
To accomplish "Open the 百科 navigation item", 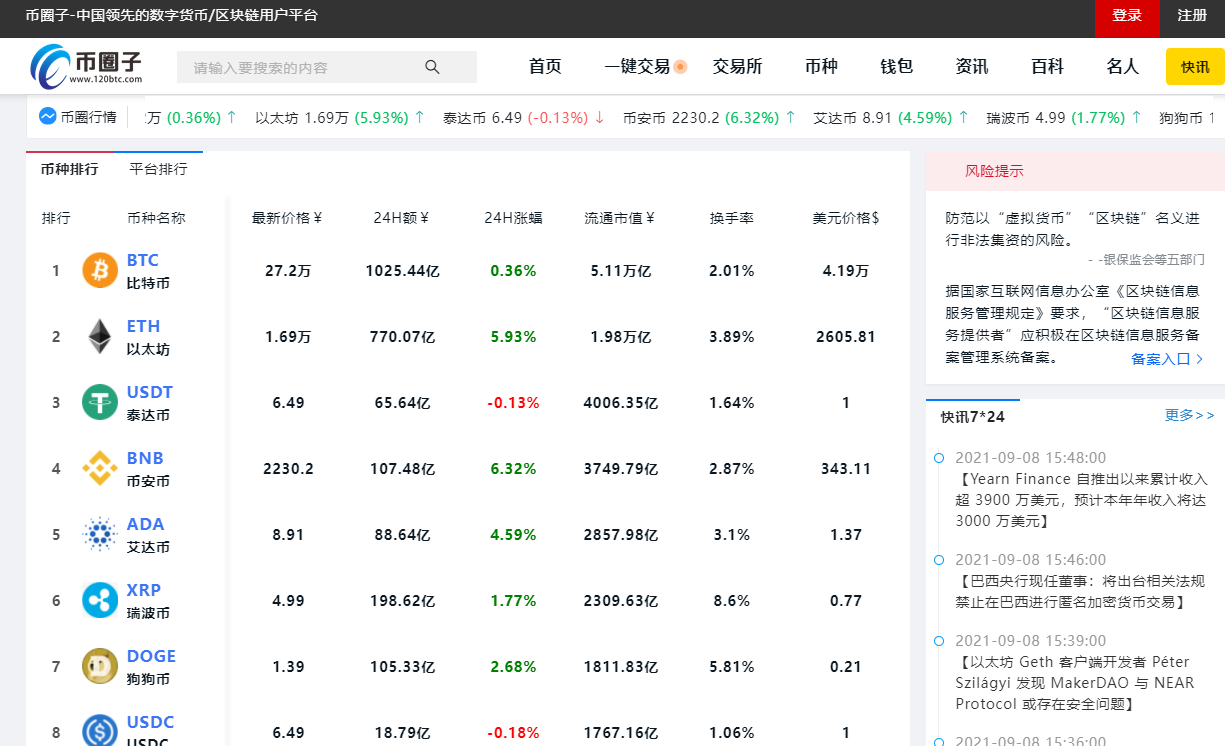I will pos(1047,67).
